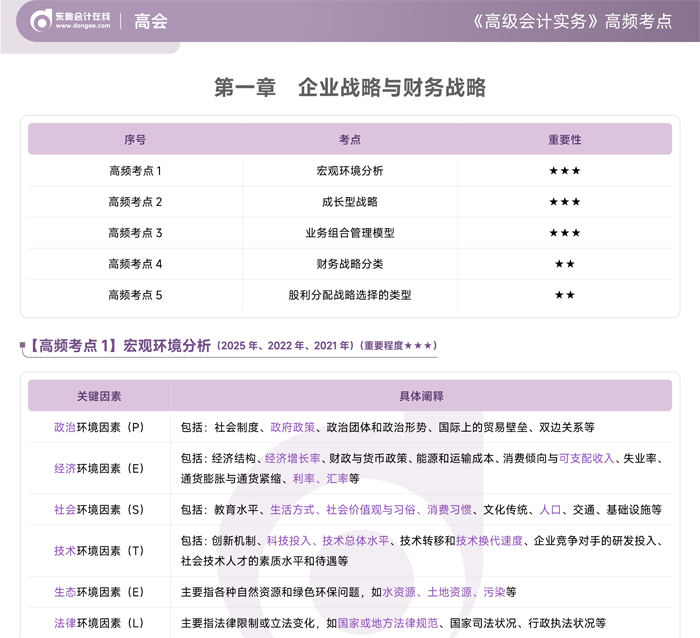The image size is (700, 638).
Task: Click the highlighted 技术换代速度 text
Action: 489,541
